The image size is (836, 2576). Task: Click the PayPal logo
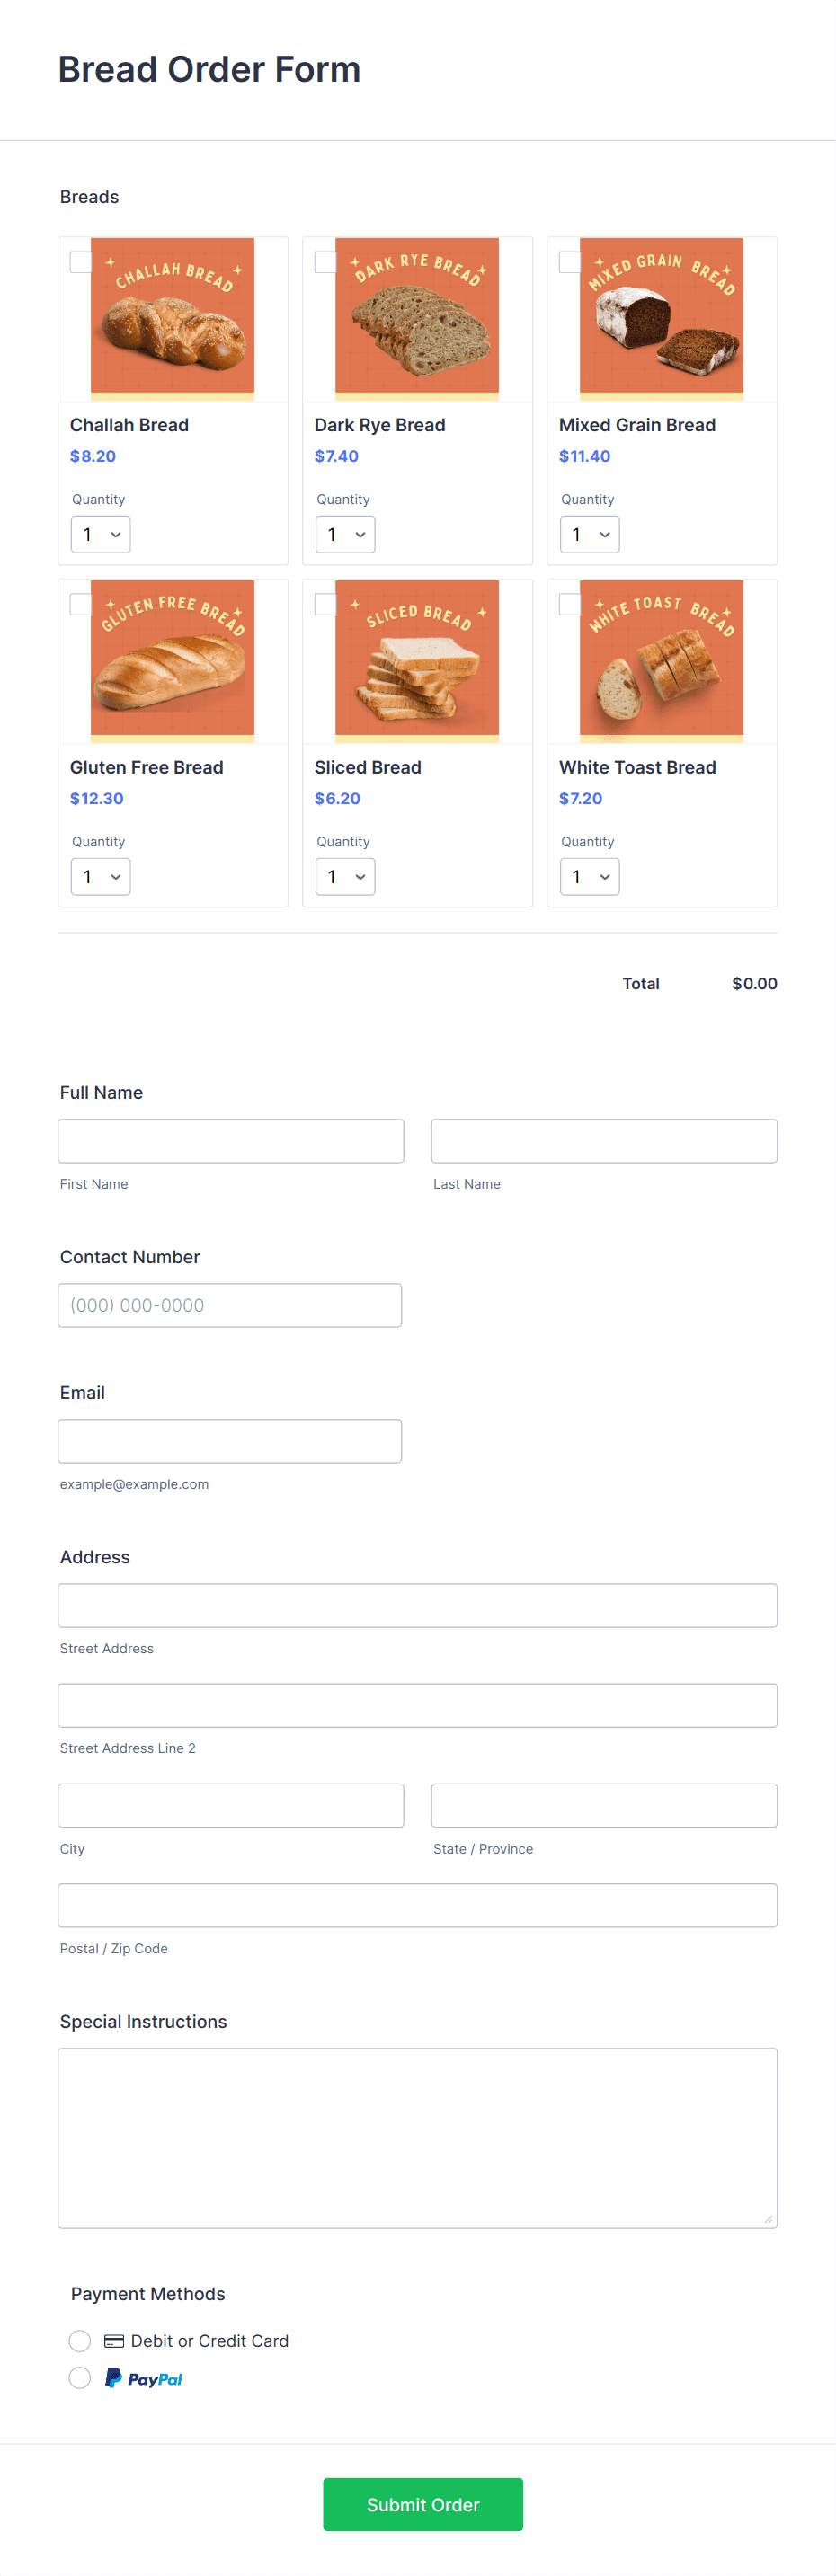[x=143, y=2378]
